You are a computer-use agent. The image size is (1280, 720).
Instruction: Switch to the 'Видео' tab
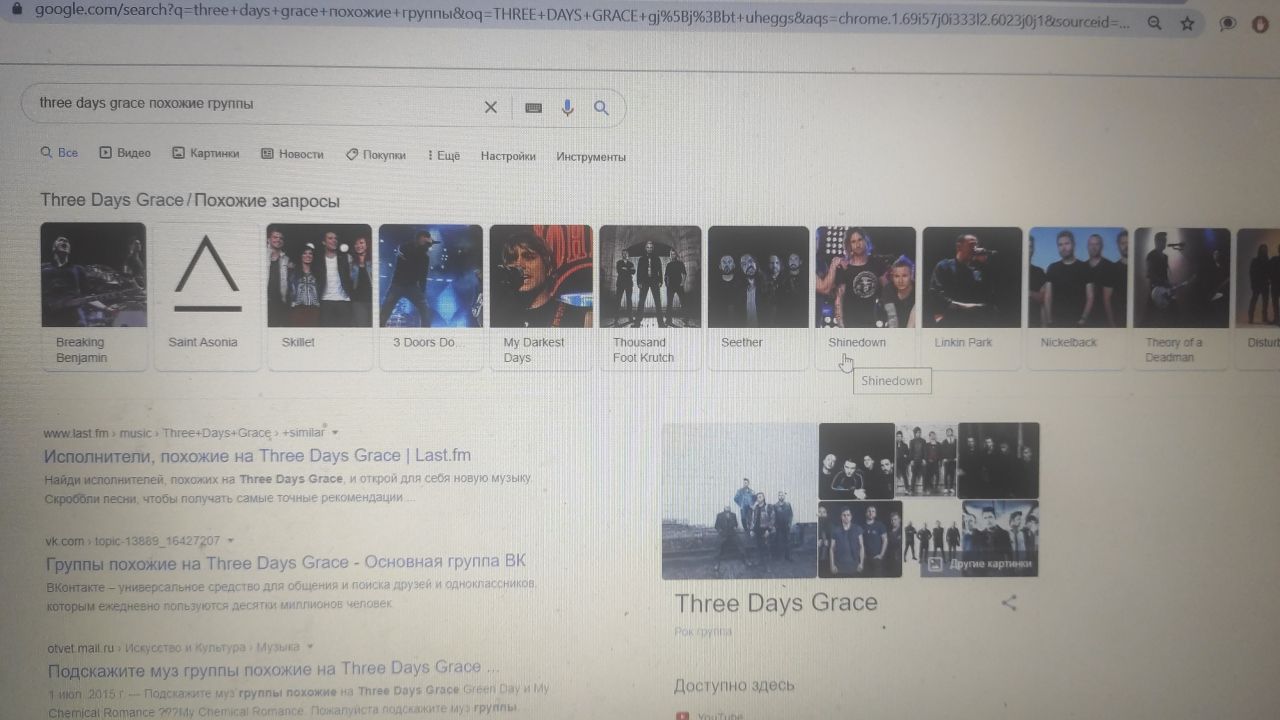point(125,153)
